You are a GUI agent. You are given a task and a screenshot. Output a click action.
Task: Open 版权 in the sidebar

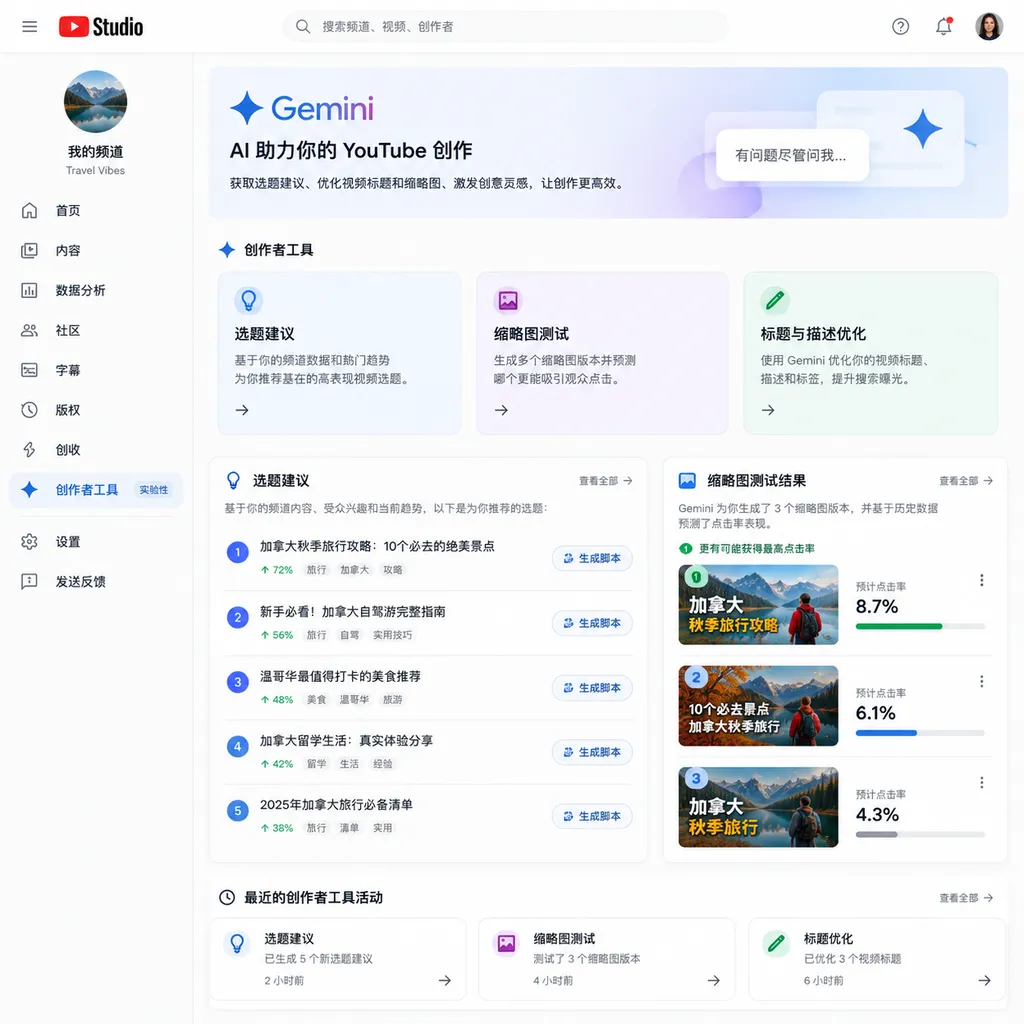coord(95,410)
